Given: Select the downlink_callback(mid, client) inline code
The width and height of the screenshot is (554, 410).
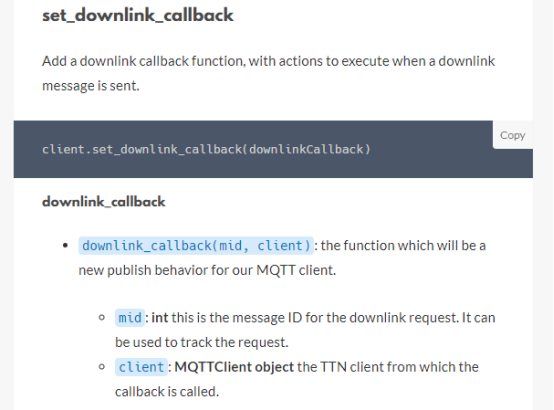Looking at the screenshot, I should click(x=196, y=246).
